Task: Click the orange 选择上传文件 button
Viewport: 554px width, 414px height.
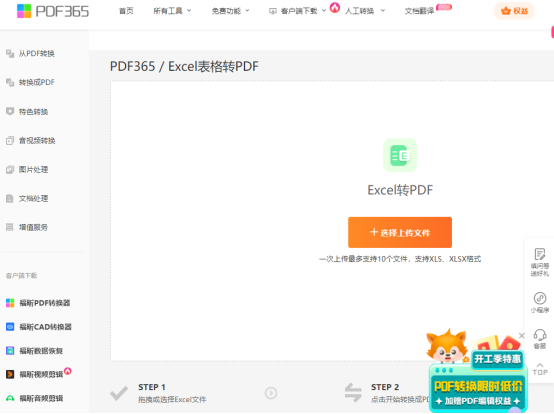Action: tap(400, 232)
